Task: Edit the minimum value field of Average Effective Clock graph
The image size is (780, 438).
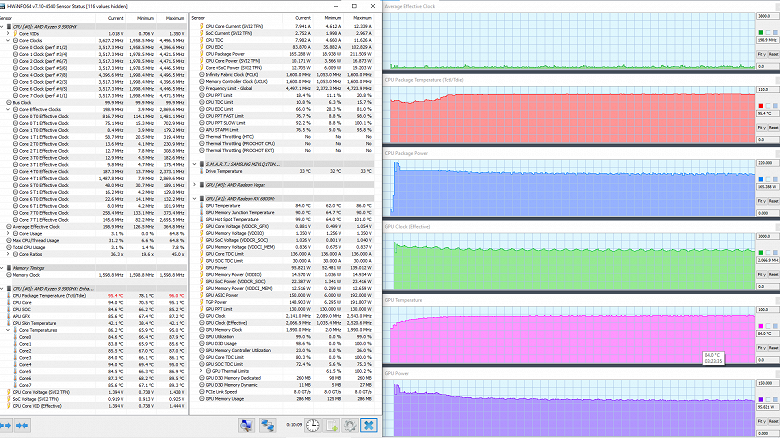Action: click(x=768, y=66)
